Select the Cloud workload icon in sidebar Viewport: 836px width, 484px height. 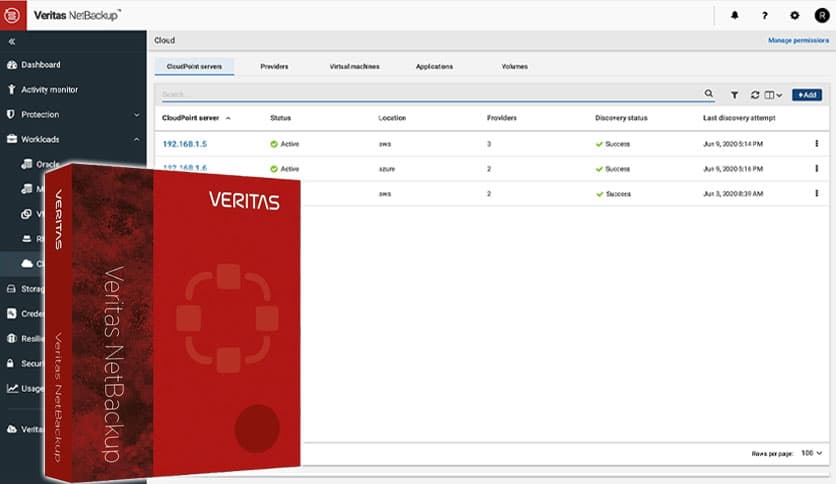point(27,263)
